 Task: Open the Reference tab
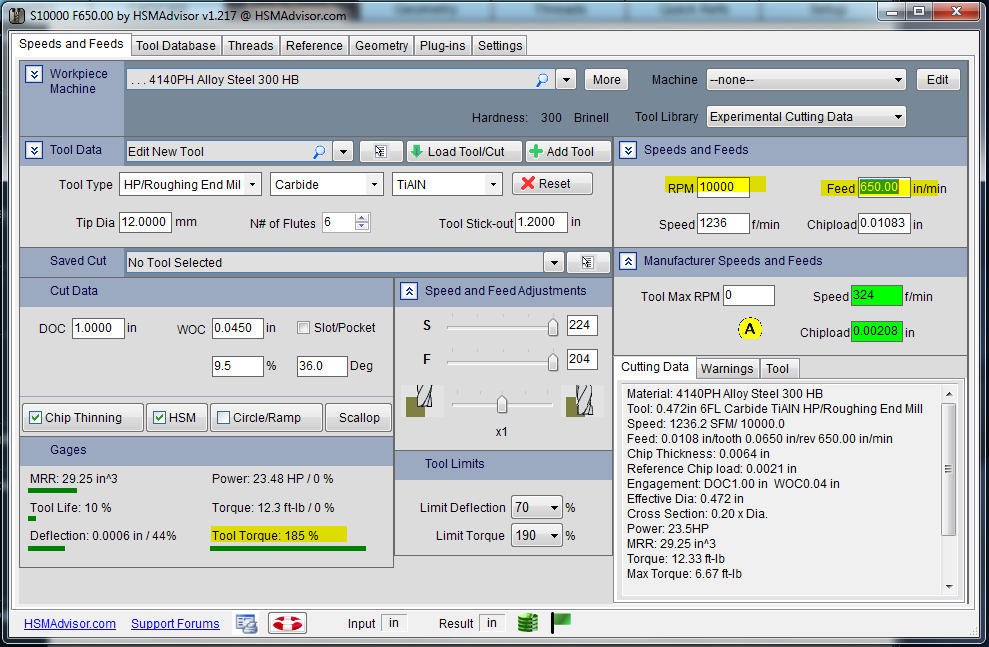[314, 45]
